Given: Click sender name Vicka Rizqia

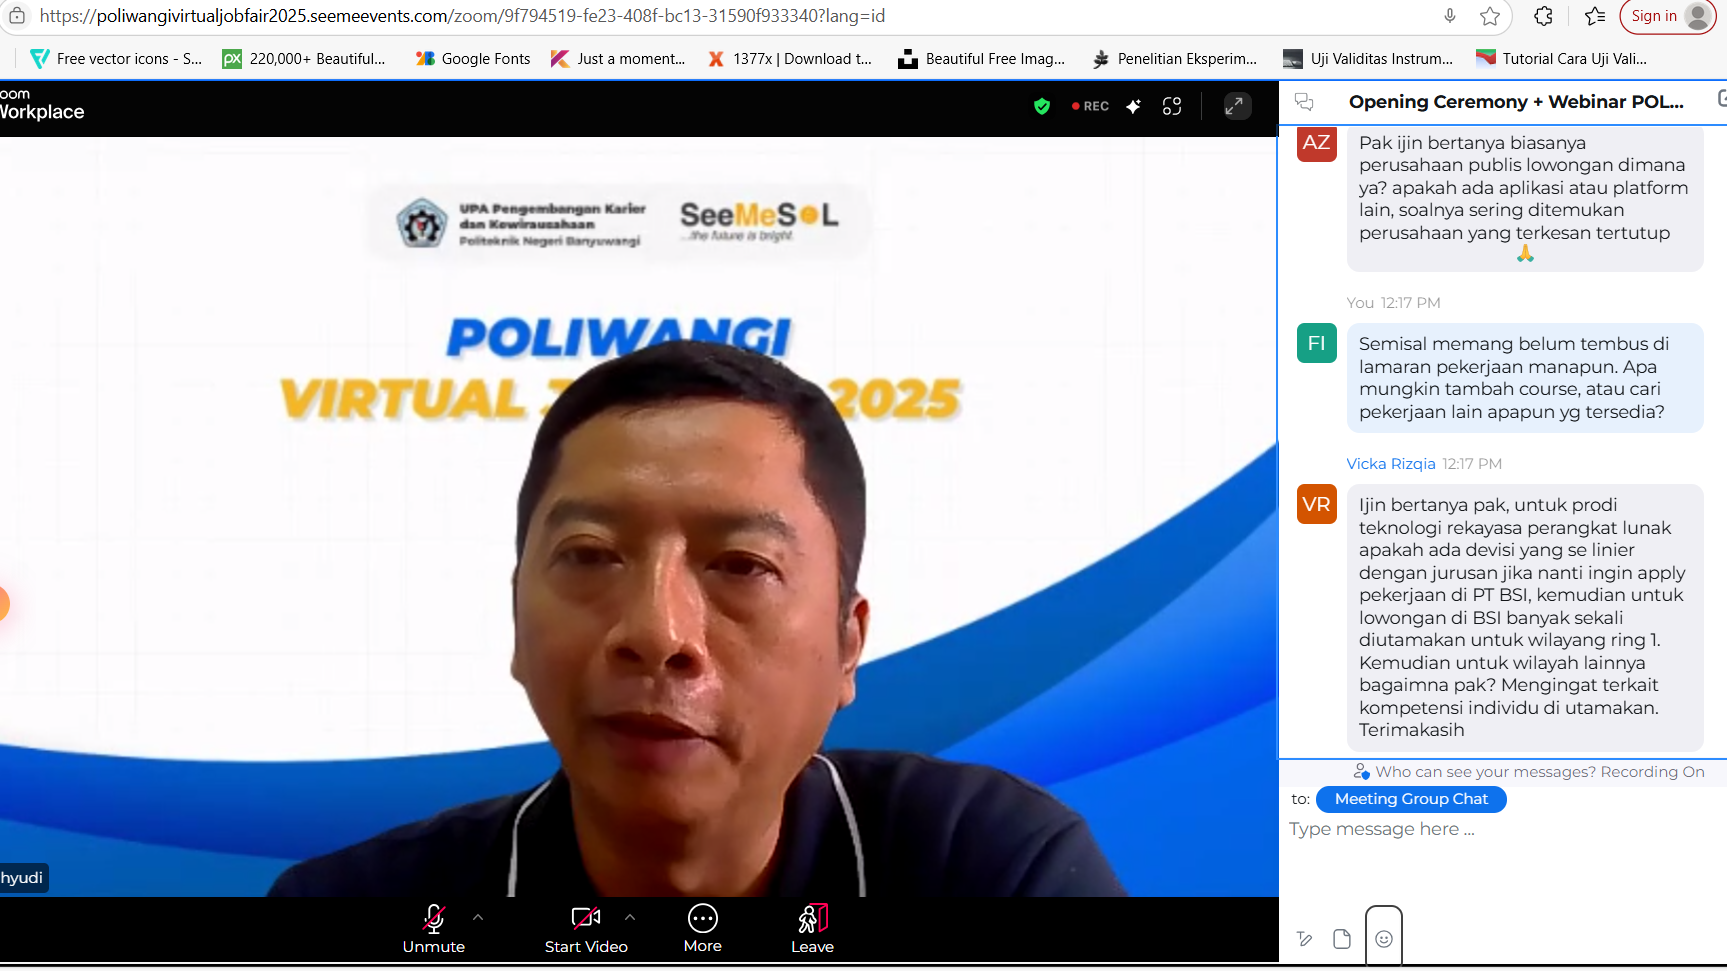Looking at the screenshot, I should coord(1391,464).
